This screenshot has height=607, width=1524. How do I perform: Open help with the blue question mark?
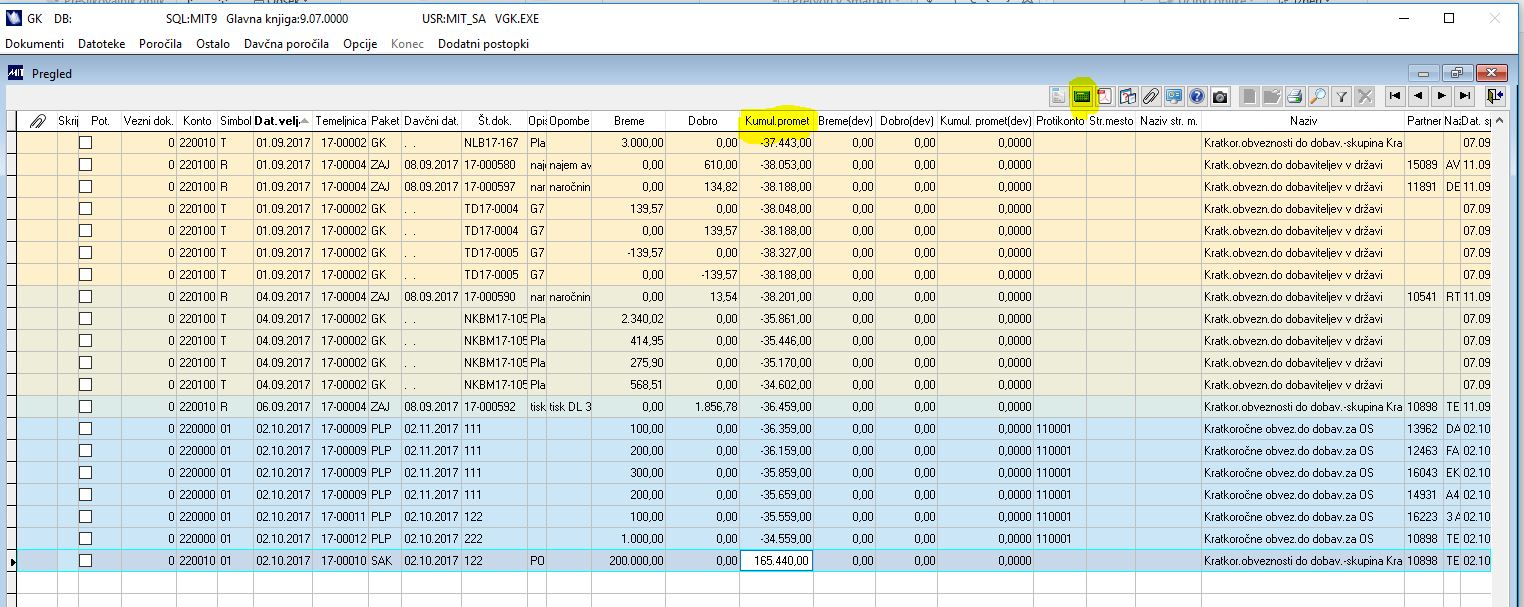pos(1196,96)
